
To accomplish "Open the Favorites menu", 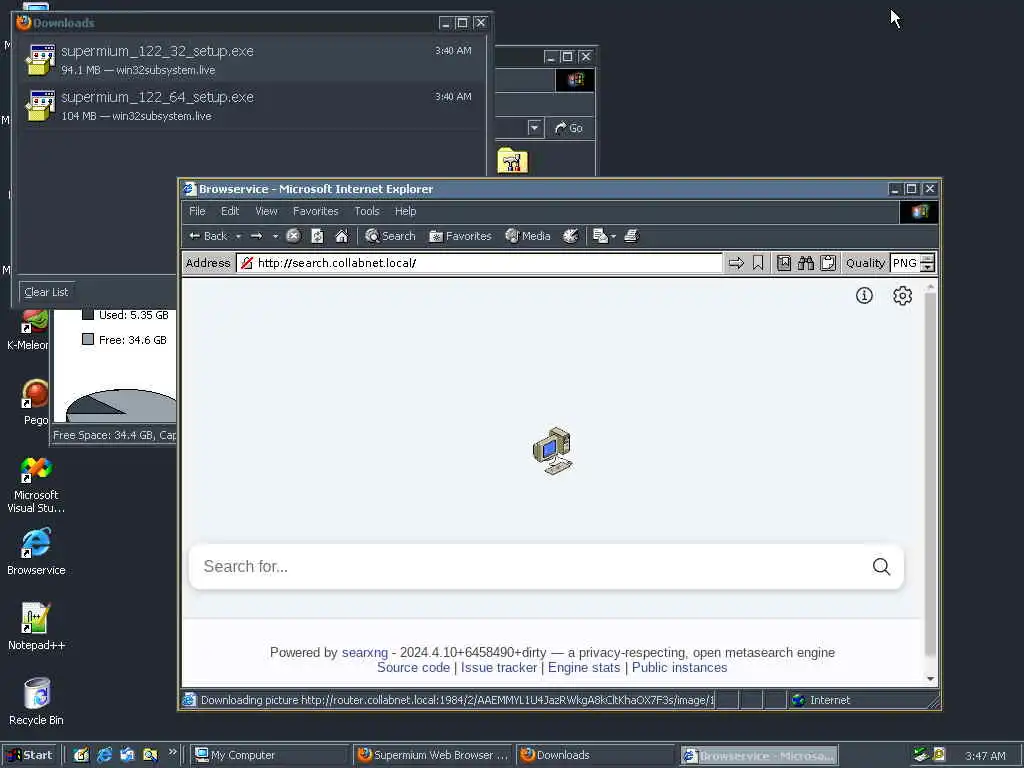I will pyautogui.click(x=315, y=211).
